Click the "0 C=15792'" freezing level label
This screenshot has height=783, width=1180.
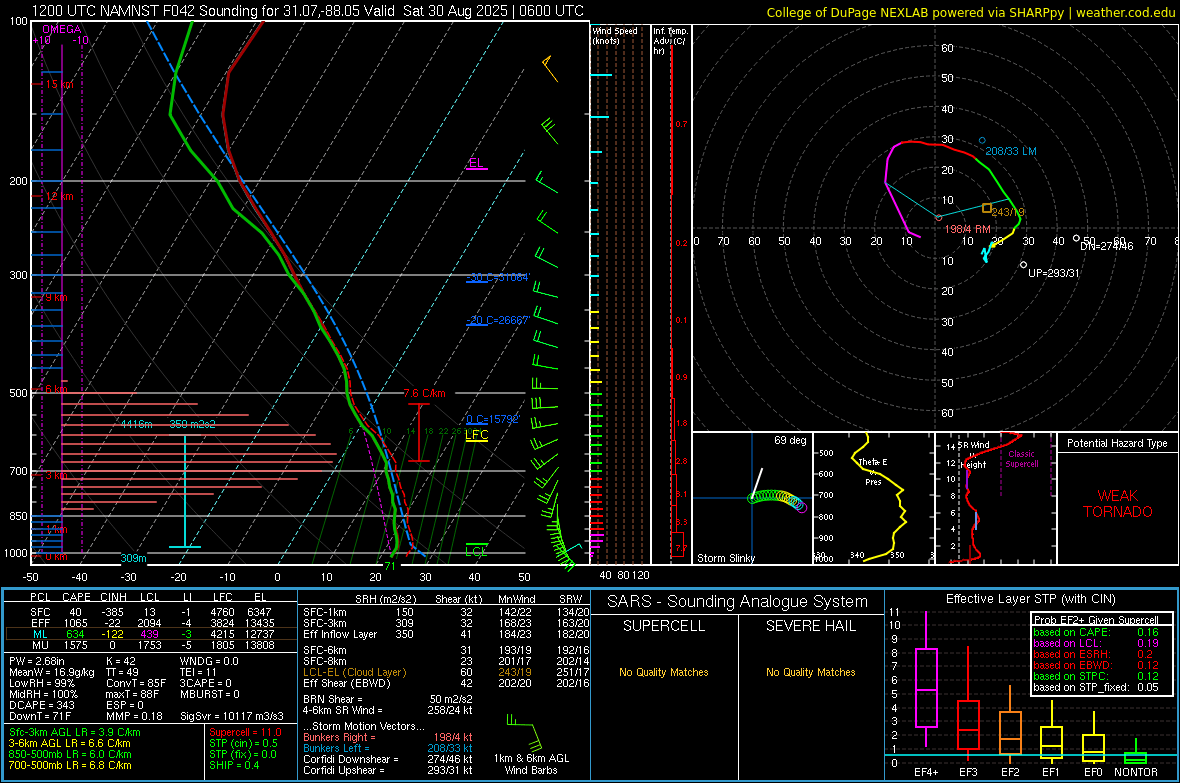(x=493, y=419)
